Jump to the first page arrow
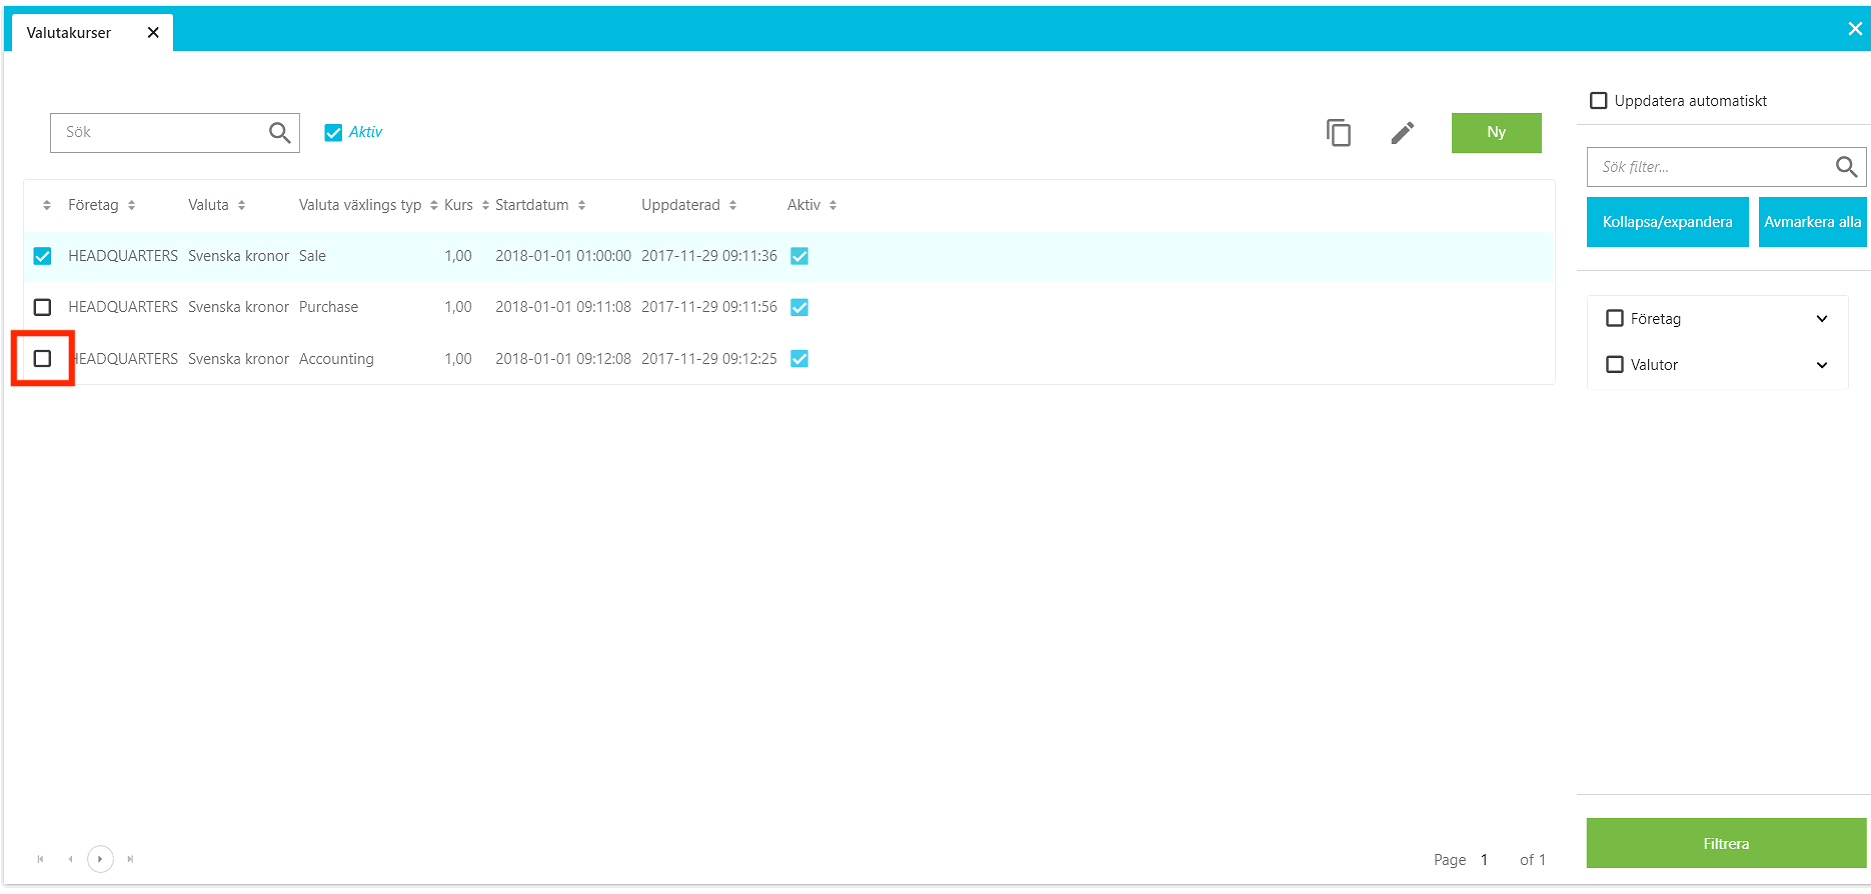Image resolution: width=1871 pixels, height=894 pixels. pyautogui.click(x=40, y=859)
